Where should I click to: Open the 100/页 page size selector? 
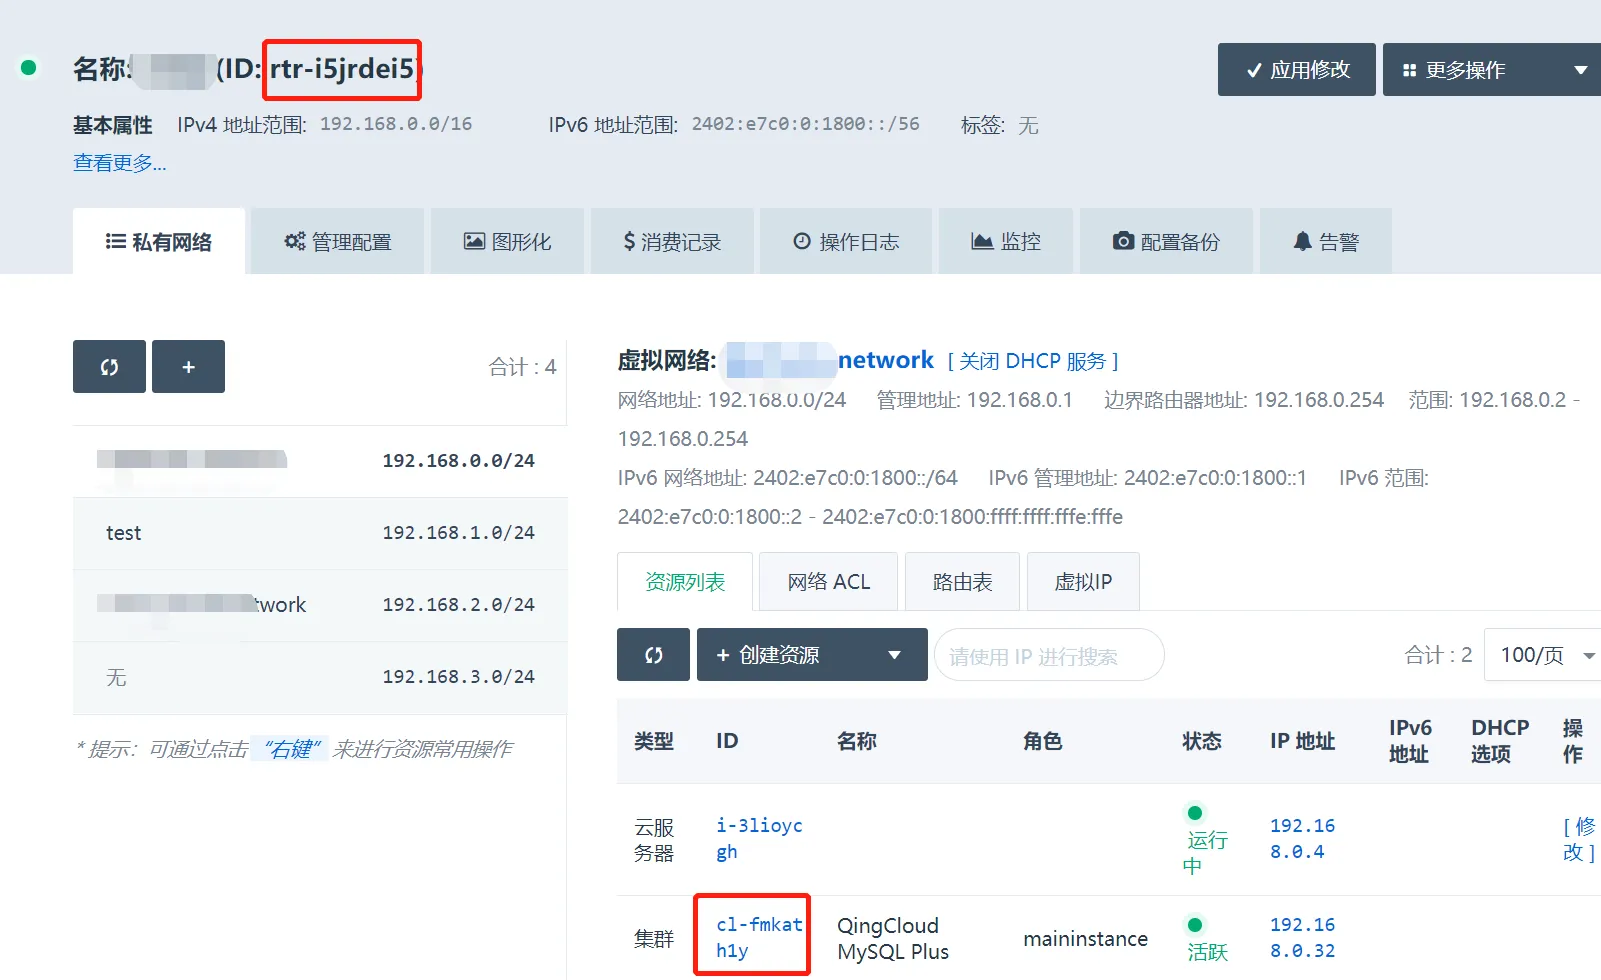tap(1545, 655)
